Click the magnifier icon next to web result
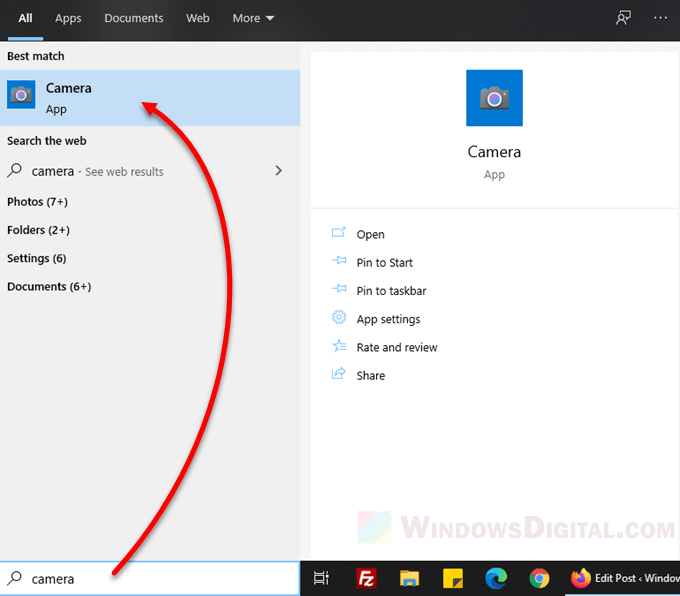680x596 pixels. pyautogui.click(x=14, y=170)
